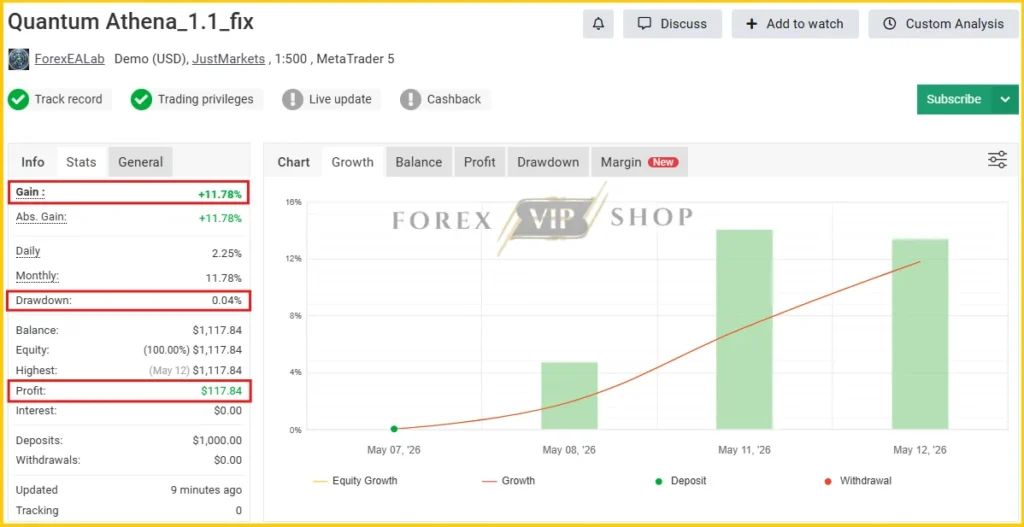Image resolution: width=1024 pixels, height=527 pixels.
Task: Click the Daily label
Action: (28, 251)
